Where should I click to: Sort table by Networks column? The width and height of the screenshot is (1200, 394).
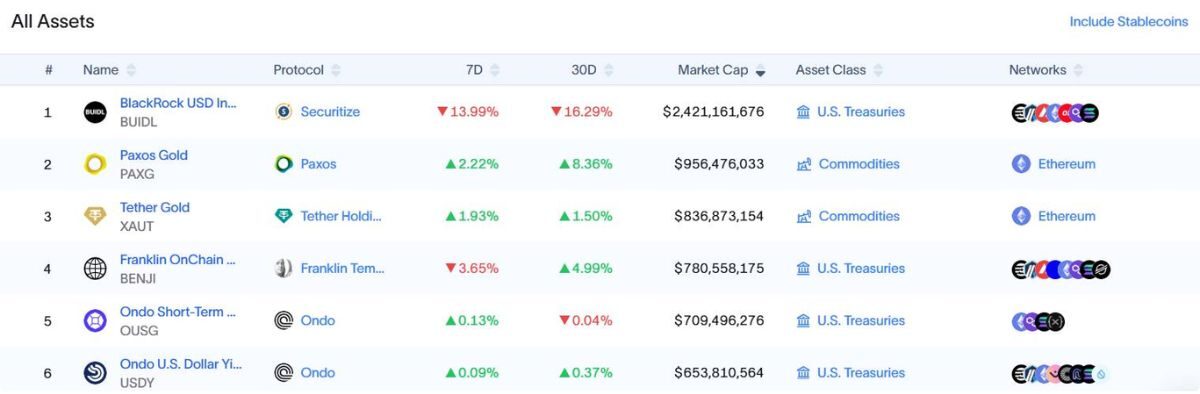[1046, 70]
